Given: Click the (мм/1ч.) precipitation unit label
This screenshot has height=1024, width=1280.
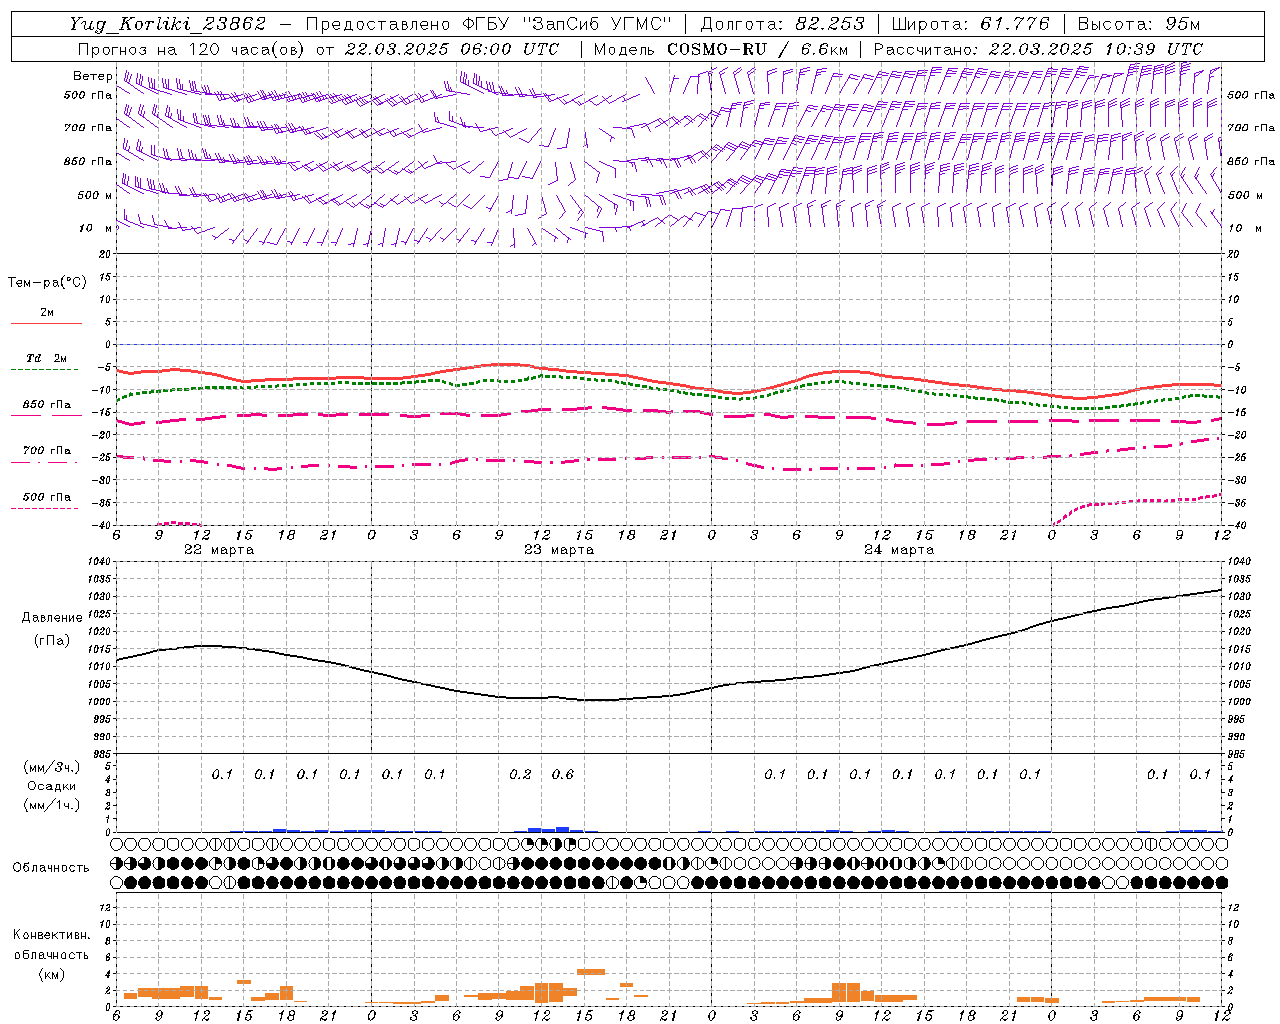Looking at the screenshot, I should (x=51, y=805).
